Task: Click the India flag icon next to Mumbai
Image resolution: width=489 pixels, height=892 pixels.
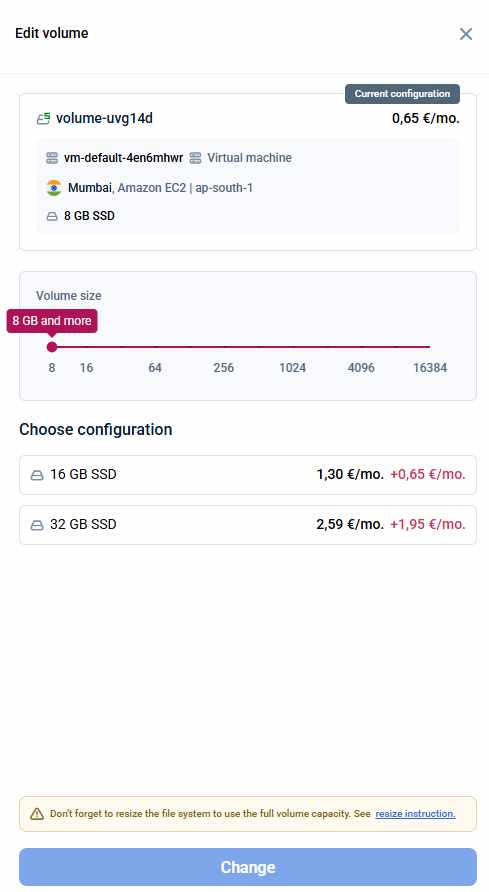Action: (x=54, y=188)
